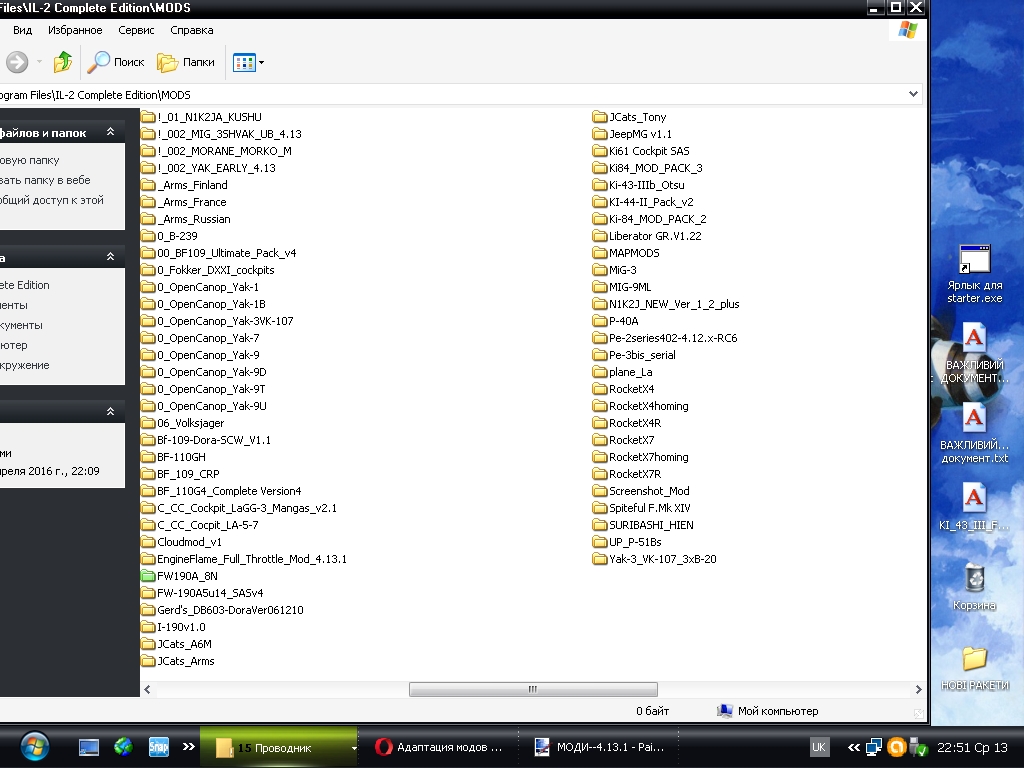Open the Поиск search tool

[x=116, y=62]
